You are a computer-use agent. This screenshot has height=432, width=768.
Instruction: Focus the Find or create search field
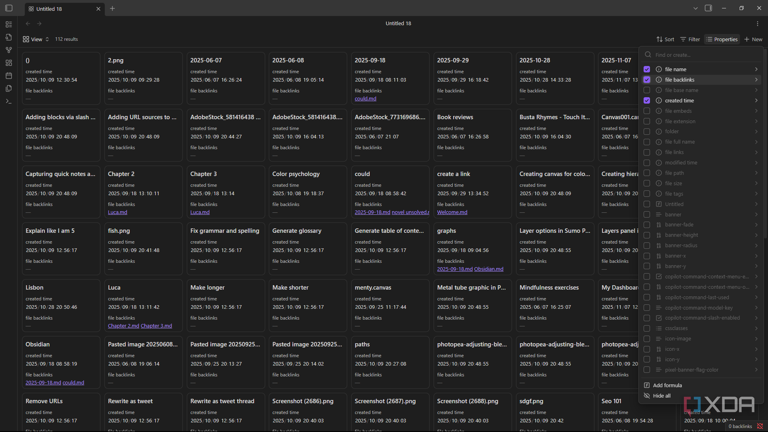pyautogui.click(x=702, y=55)
